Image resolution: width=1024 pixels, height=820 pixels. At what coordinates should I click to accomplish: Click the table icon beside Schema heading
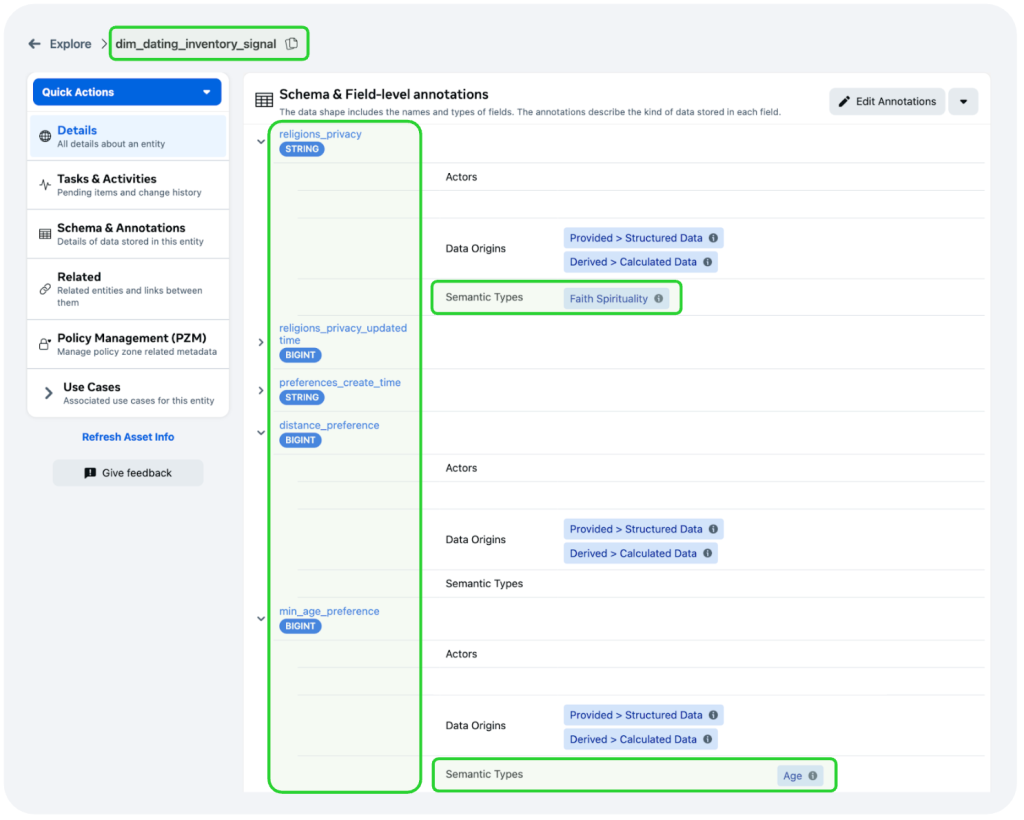pos(264,100)
